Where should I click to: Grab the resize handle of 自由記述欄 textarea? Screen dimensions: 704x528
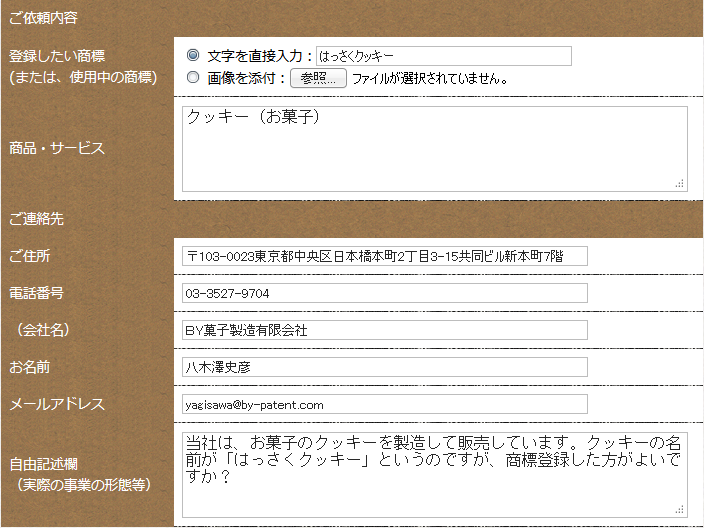pos(680,510)
